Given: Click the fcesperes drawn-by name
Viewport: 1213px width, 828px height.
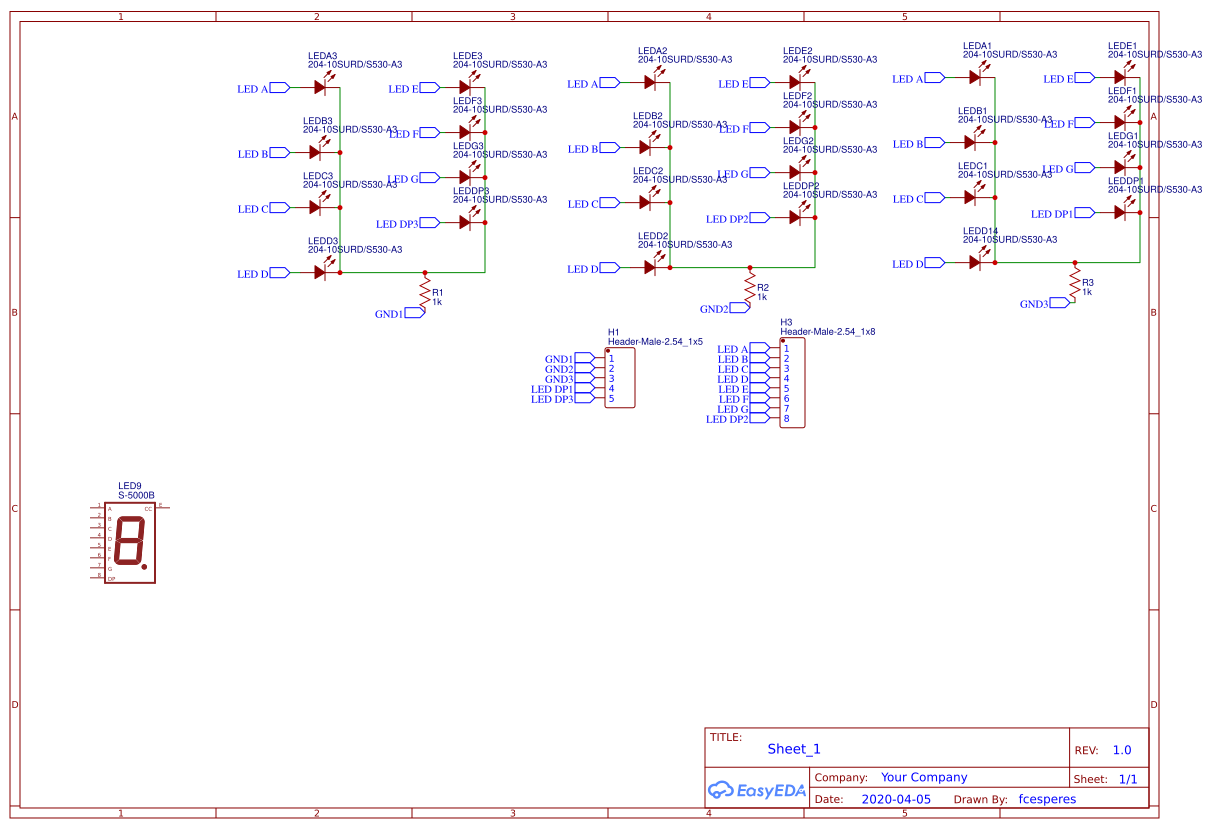Looking at the screenshot, I should pos(1047,799).
